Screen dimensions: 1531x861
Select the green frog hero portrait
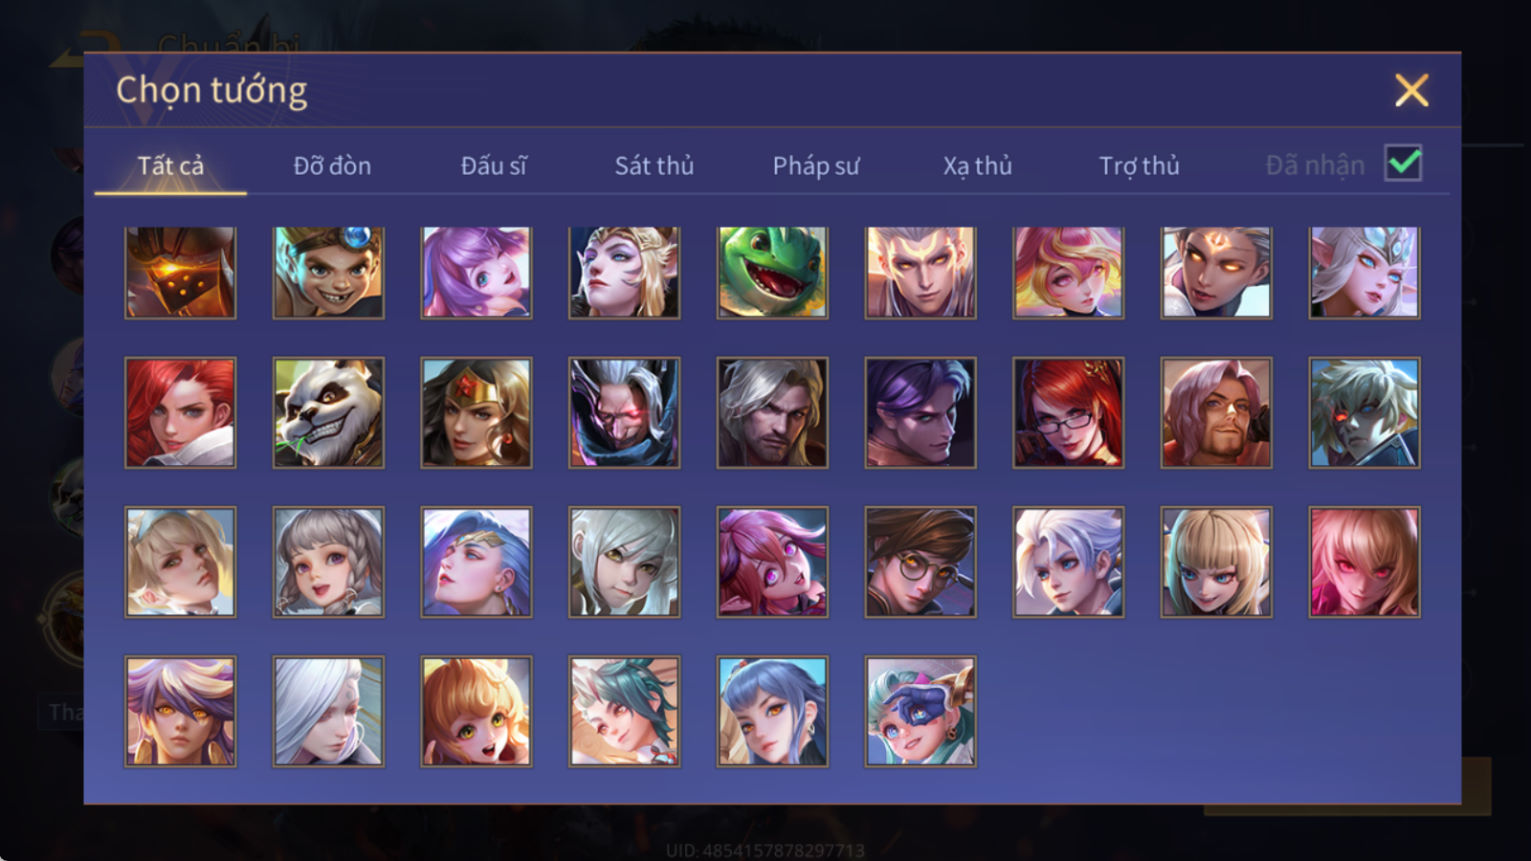(x=772, y=272)
